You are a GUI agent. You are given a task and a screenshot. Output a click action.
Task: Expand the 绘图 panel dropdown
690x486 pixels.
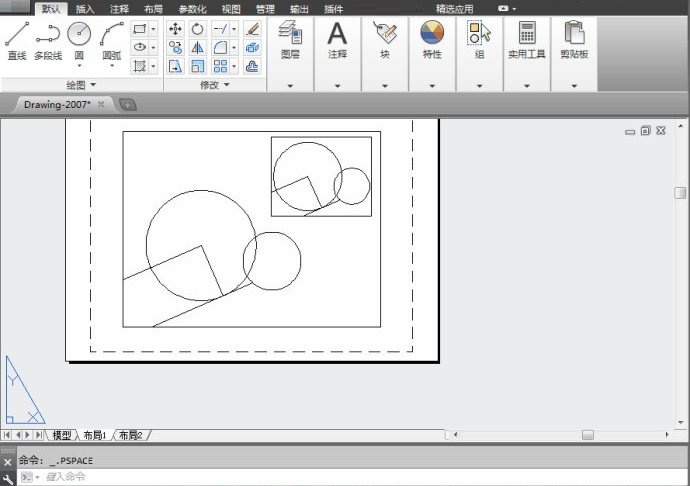80,85
